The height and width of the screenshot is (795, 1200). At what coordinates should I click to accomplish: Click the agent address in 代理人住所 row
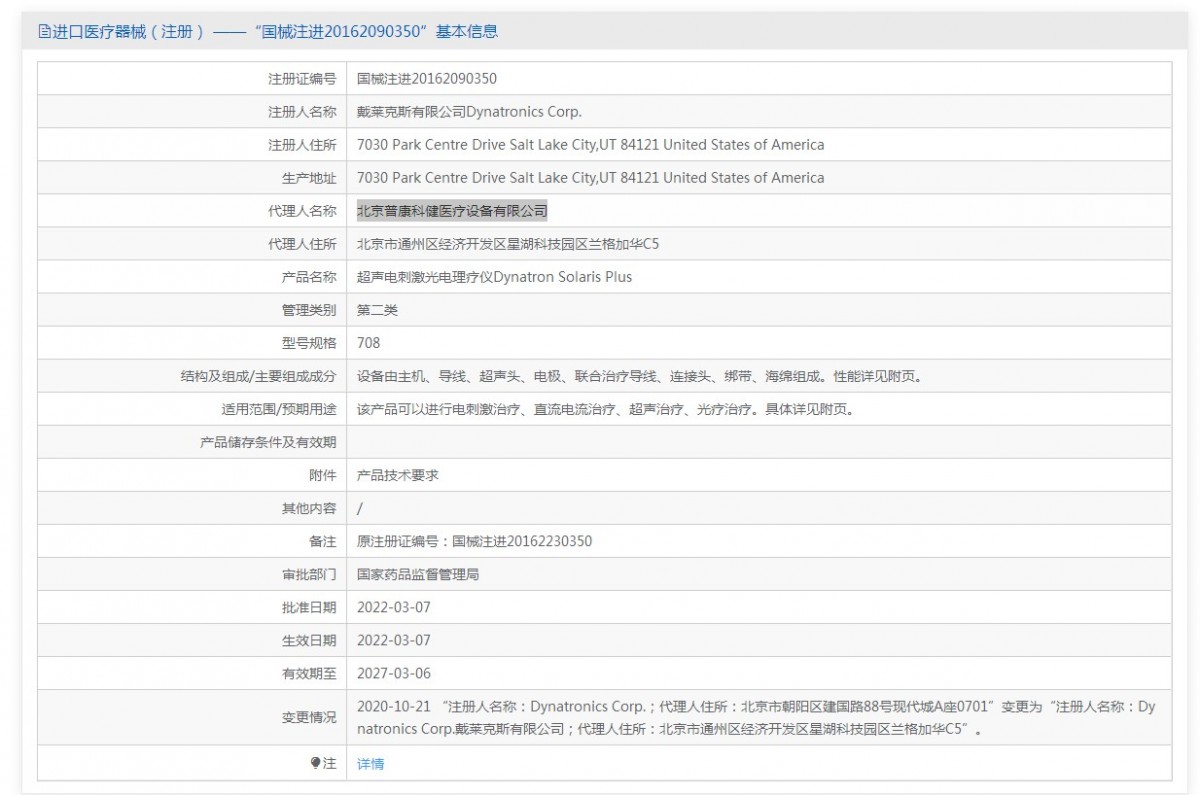[x=508, y=244]
